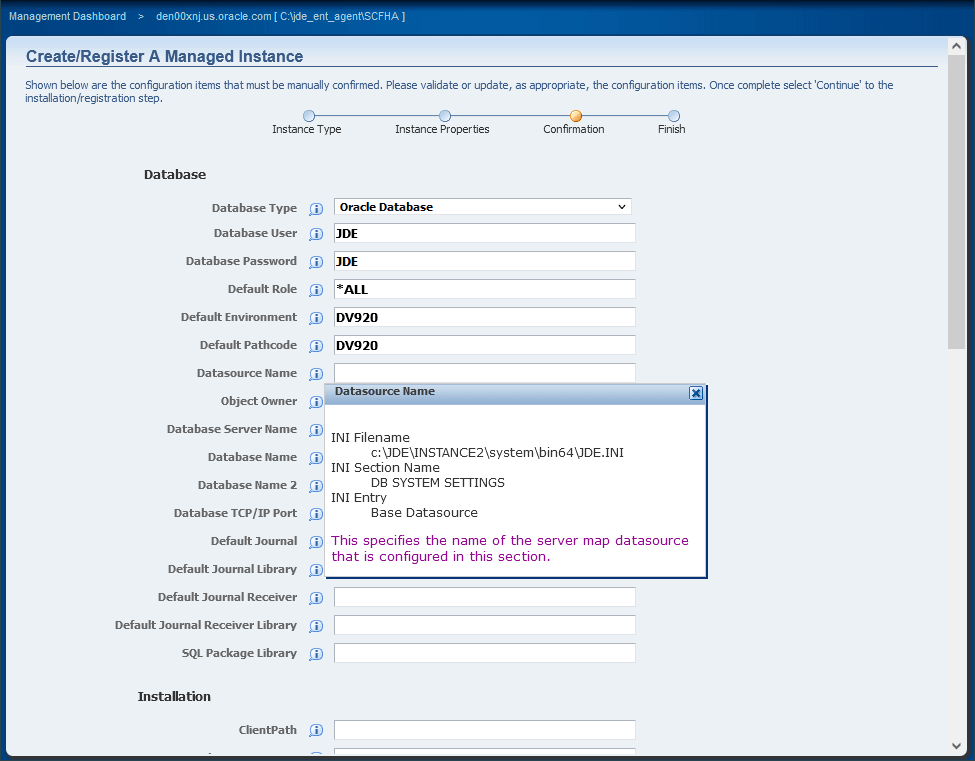This screenshot has width=975, height=761.
Task: View help for Database Name 2
Action: pyautogui.click(x=316, y=486)
